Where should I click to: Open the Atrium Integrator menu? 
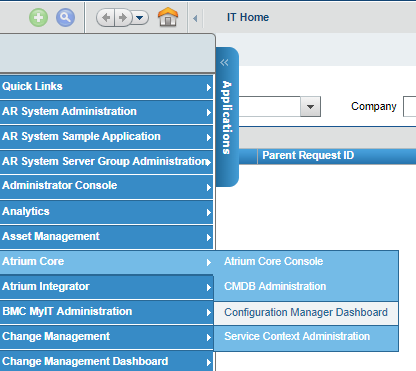point(106,287)
